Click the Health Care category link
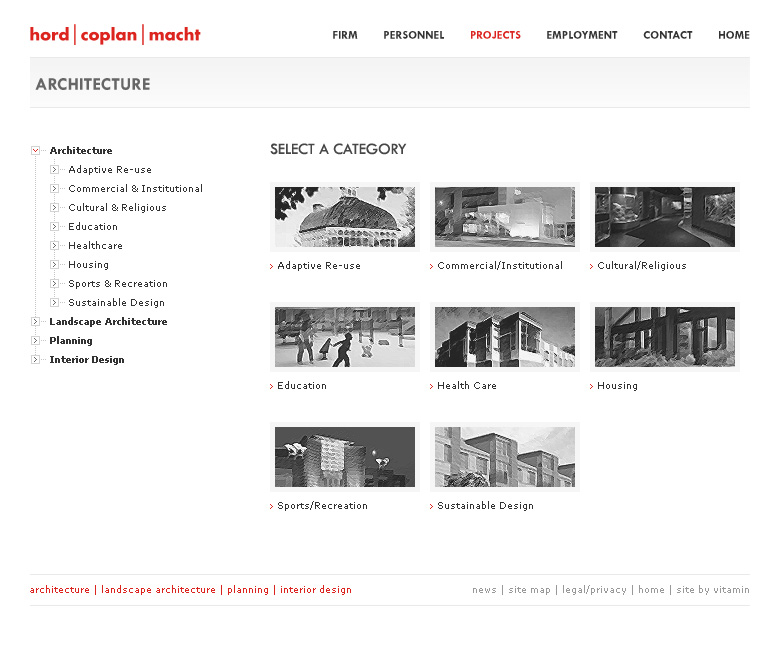Image resolution: width=780 pixels, height=650 pixels. [x=467, y=386]
